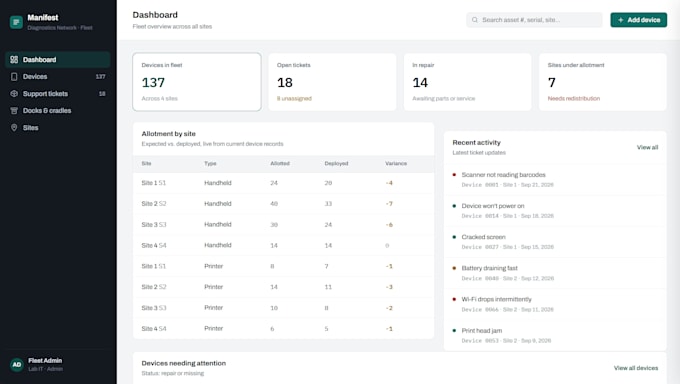
Task: Click the Needs redistribution text
Action: point(574,98)
